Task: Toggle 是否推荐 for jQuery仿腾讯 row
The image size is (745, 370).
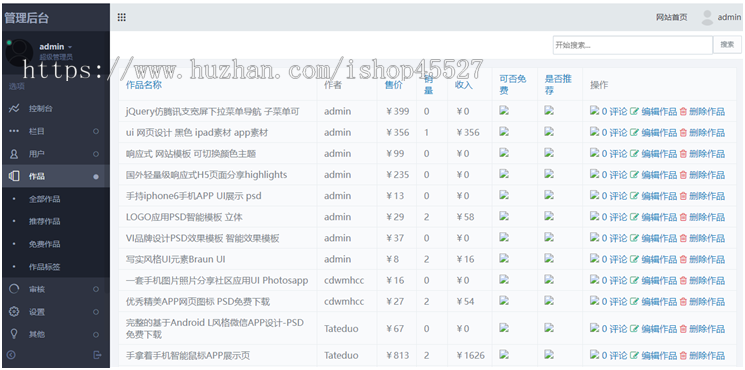Action: 549,110
